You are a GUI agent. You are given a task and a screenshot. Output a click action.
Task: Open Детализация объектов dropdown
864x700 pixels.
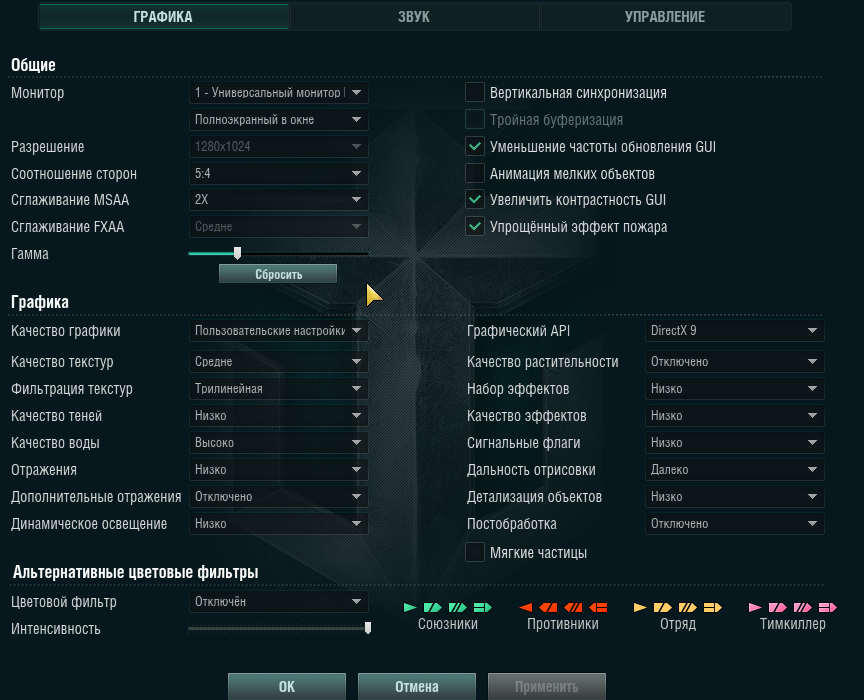pos(735,497)
